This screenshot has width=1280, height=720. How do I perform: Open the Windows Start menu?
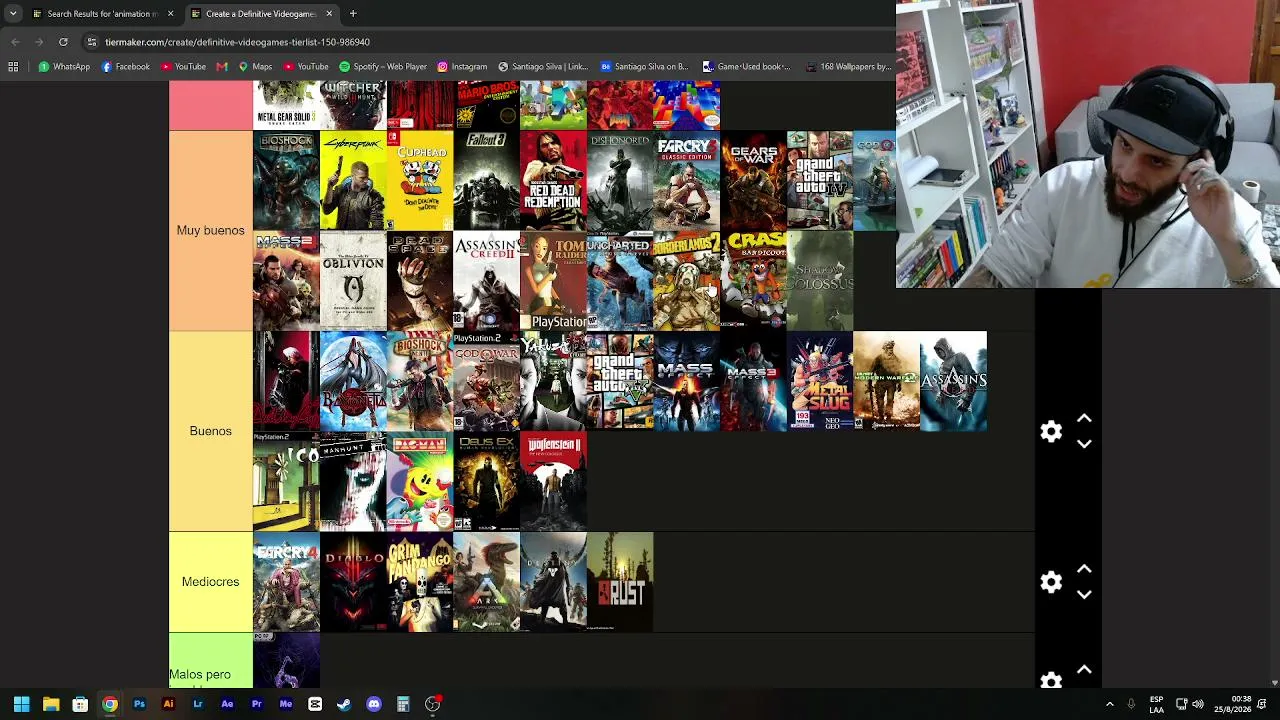pos(21,704)
